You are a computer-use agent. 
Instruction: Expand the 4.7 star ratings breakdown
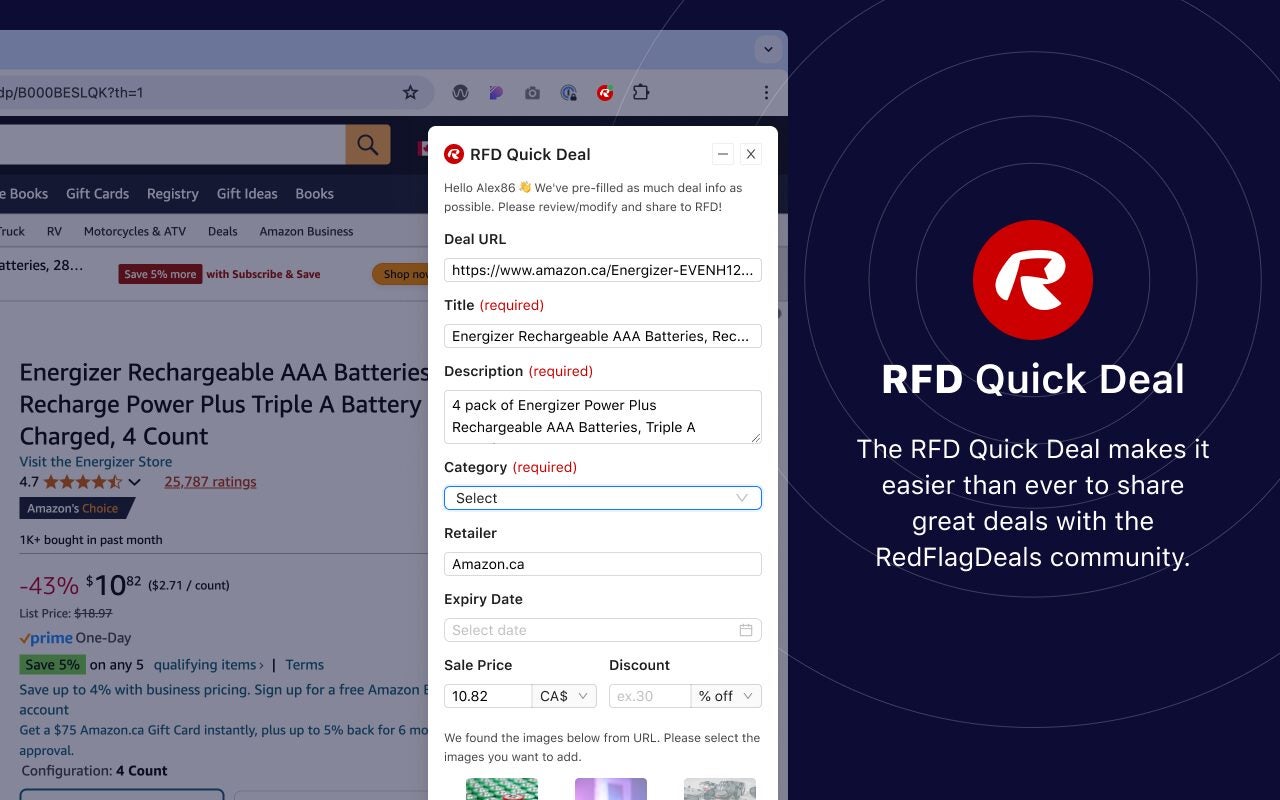pyautogui.click(x=135, y=481)
